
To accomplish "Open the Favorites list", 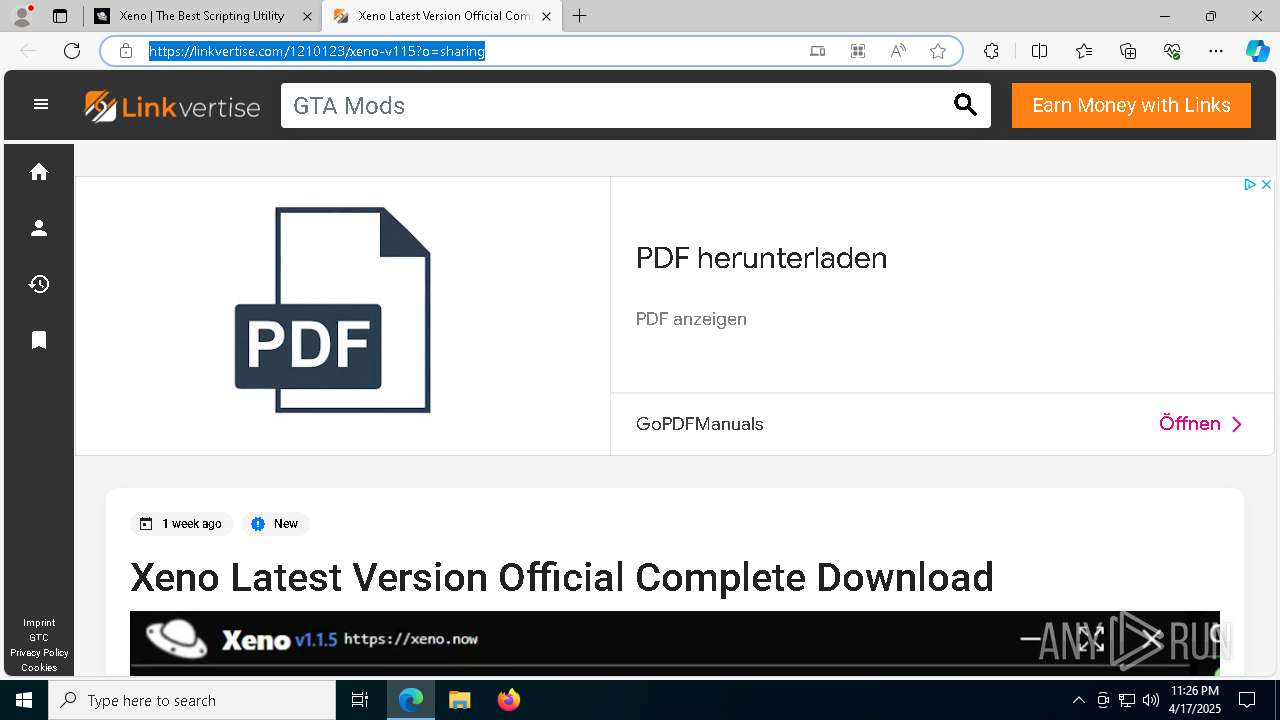I will point(1084,51).
